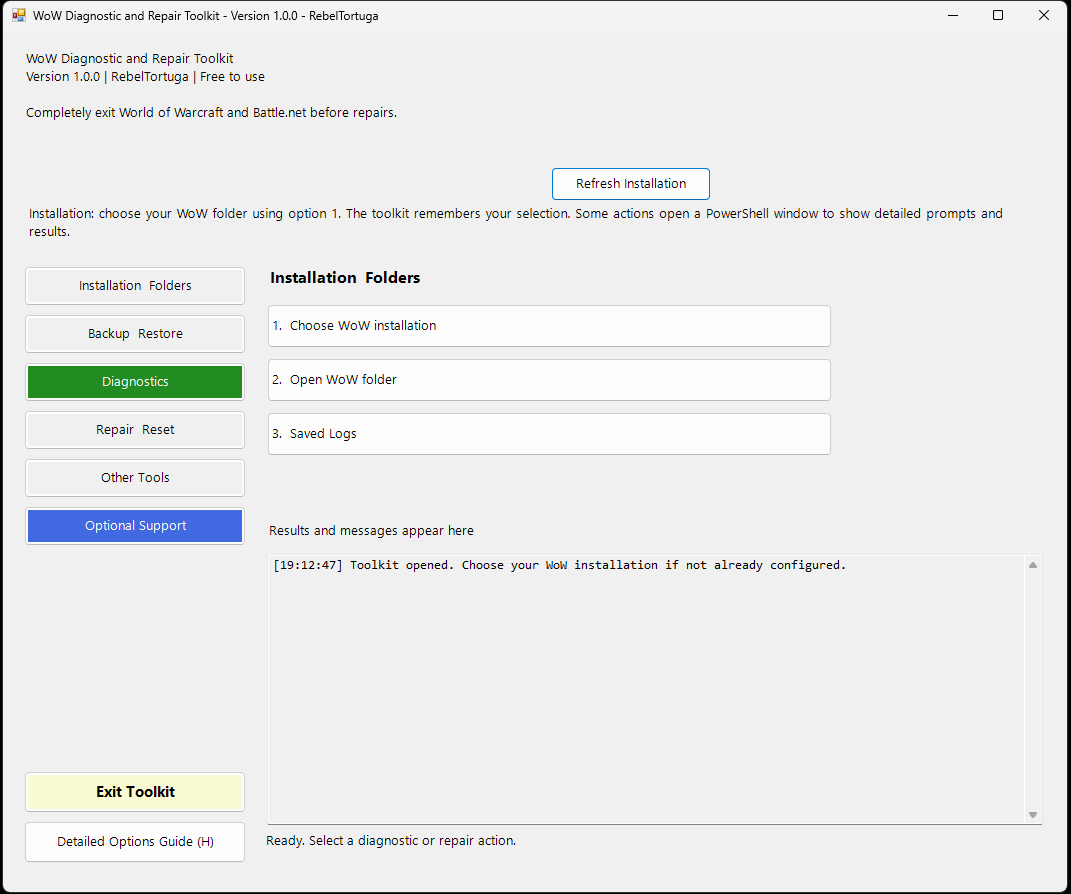Choose WoW installation option 1
The height and width of the screenshot is (894, 1071).
549,326
